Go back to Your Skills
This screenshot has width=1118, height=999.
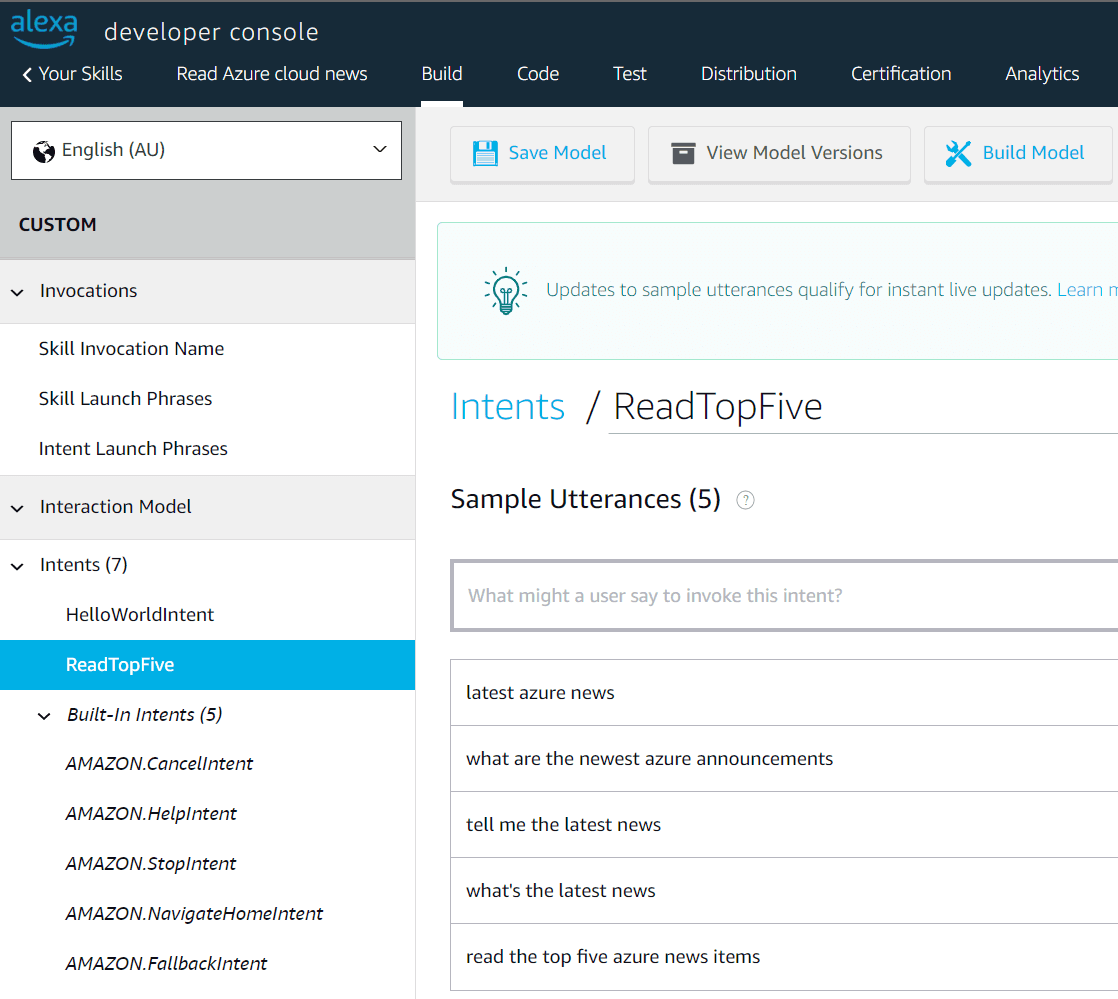(x=80, y=74)
